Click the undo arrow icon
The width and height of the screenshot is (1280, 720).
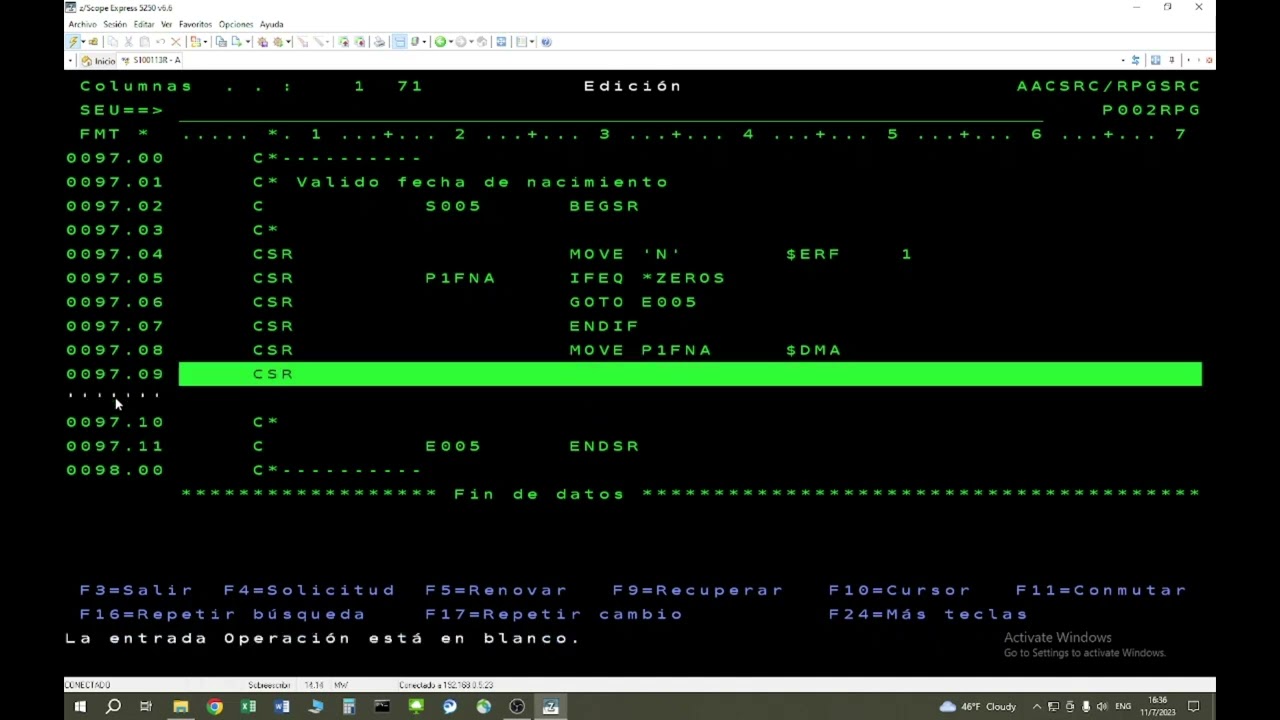pos(160,42)
